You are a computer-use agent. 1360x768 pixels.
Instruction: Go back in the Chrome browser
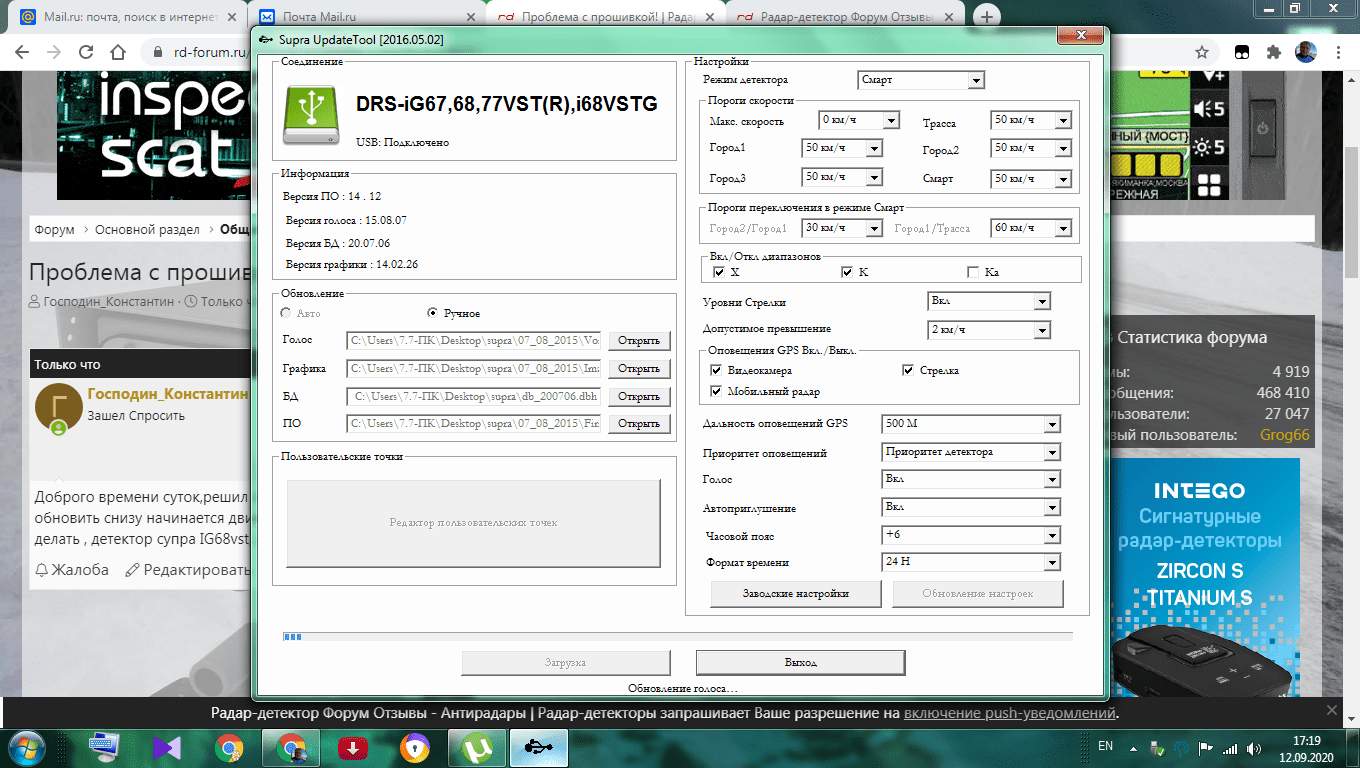pos(24,52)
